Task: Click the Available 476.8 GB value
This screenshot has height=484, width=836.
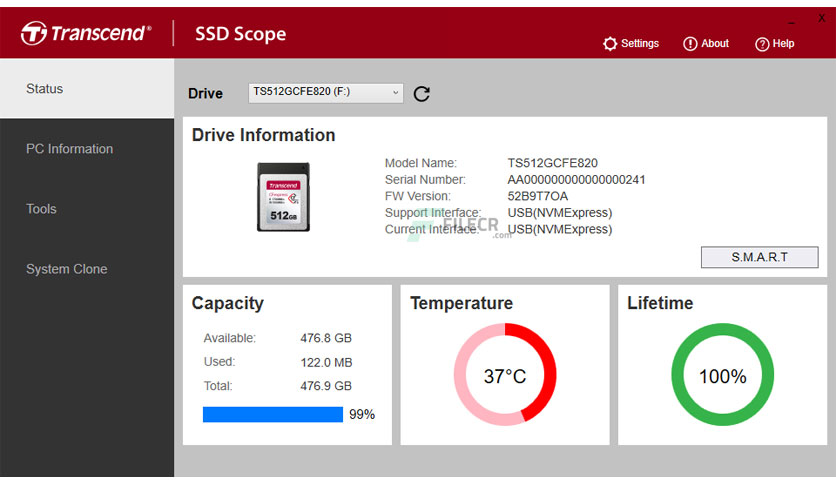Action: point(326,338)
